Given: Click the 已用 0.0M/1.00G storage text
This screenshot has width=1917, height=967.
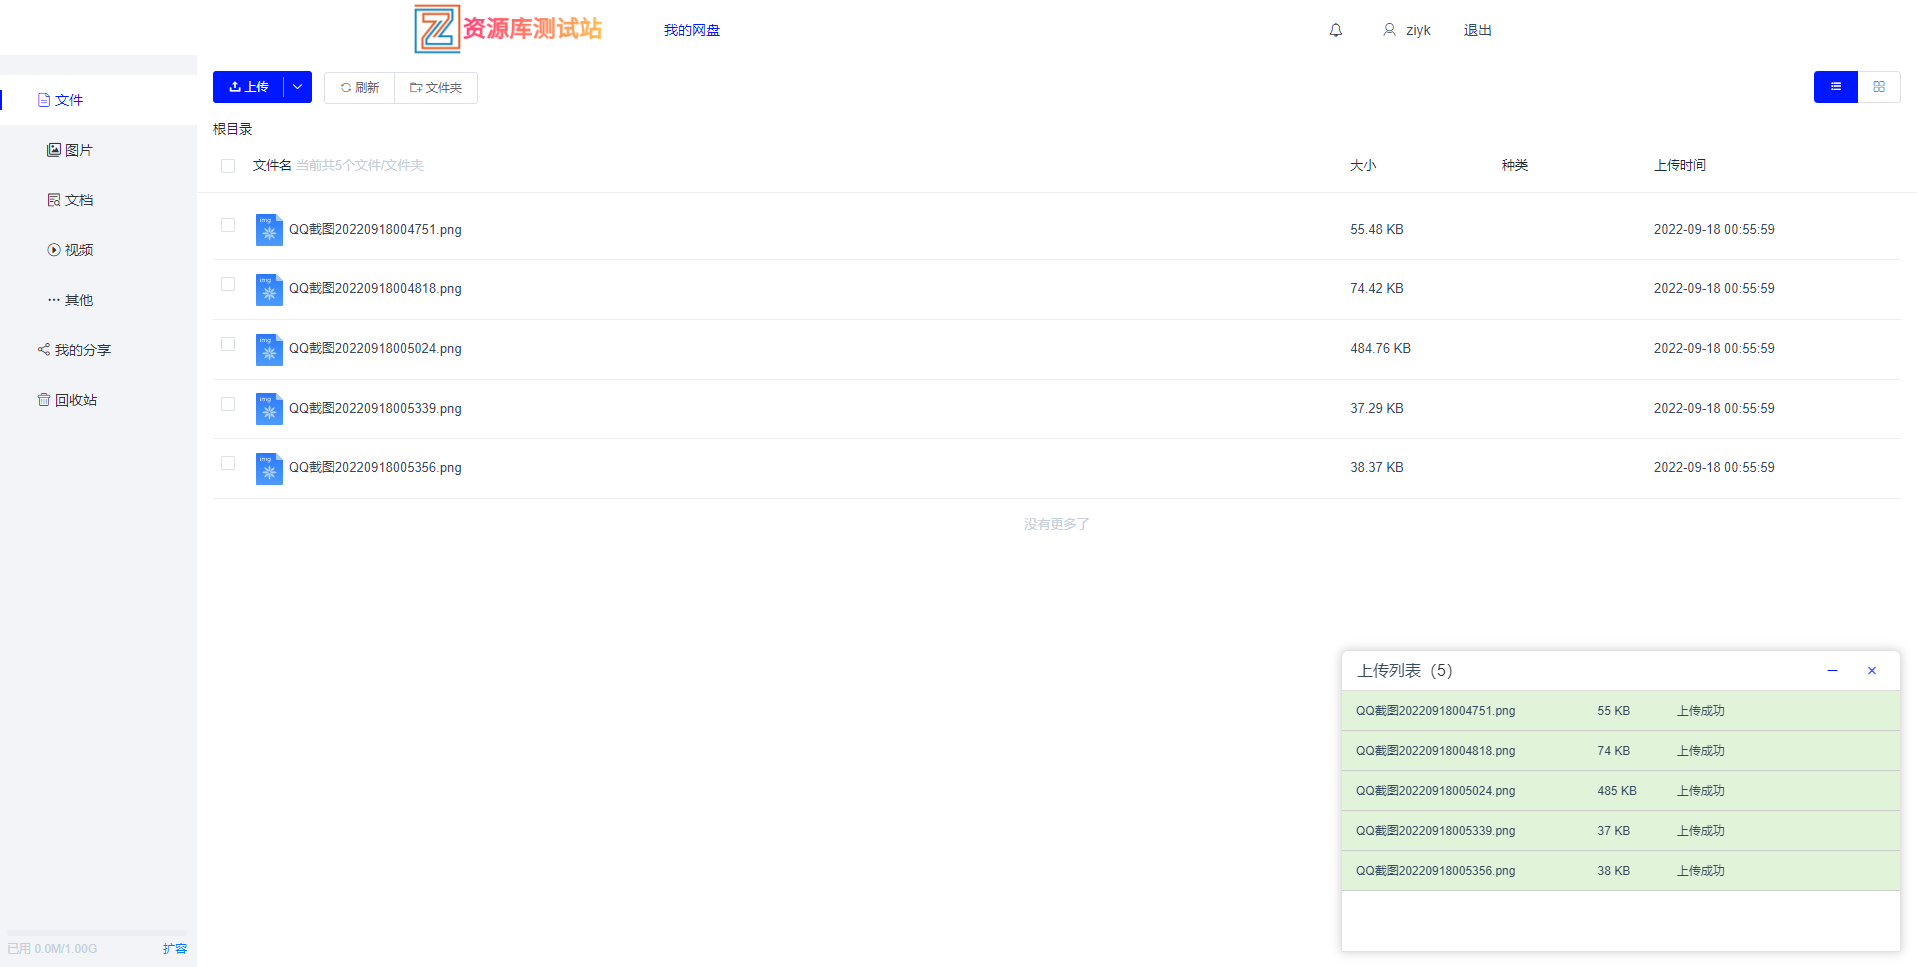Looking at the screenshot, I should pos(52,949).
